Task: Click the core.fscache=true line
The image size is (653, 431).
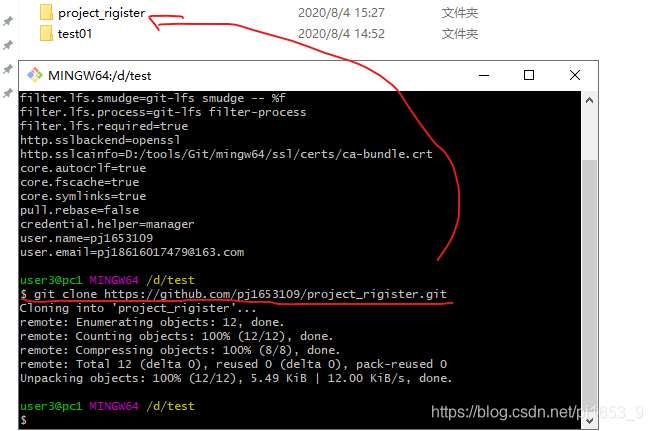Action: click(80, 182)
